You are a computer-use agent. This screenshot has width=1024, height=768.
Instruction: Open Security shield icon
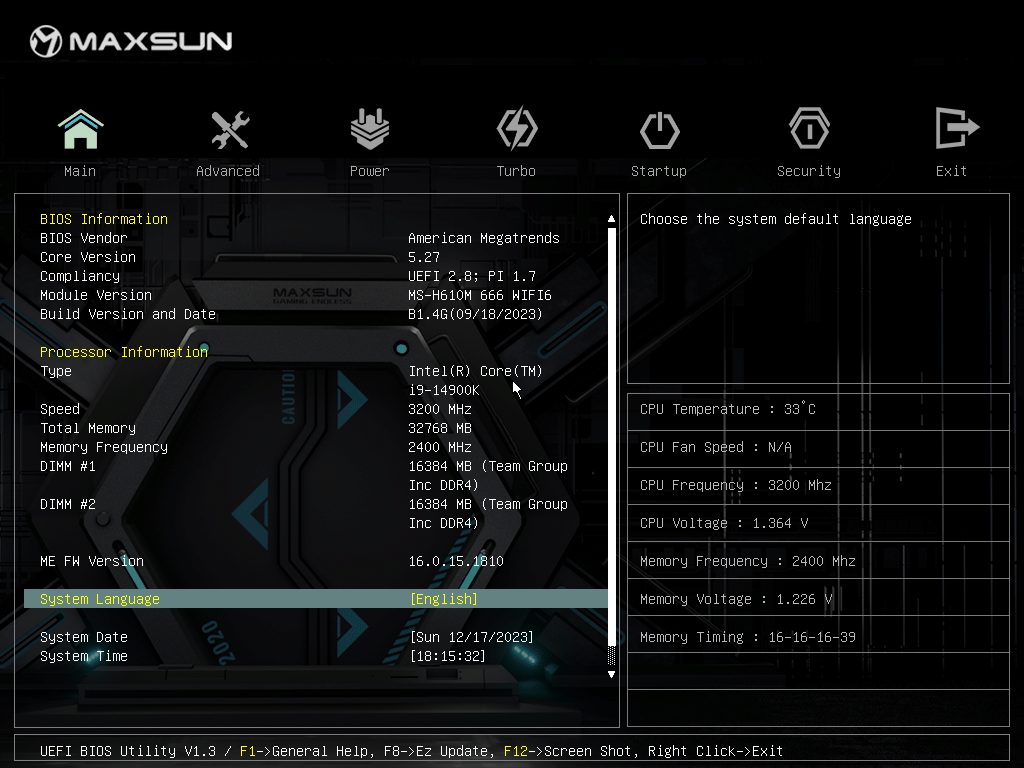(x=809, y=129)
